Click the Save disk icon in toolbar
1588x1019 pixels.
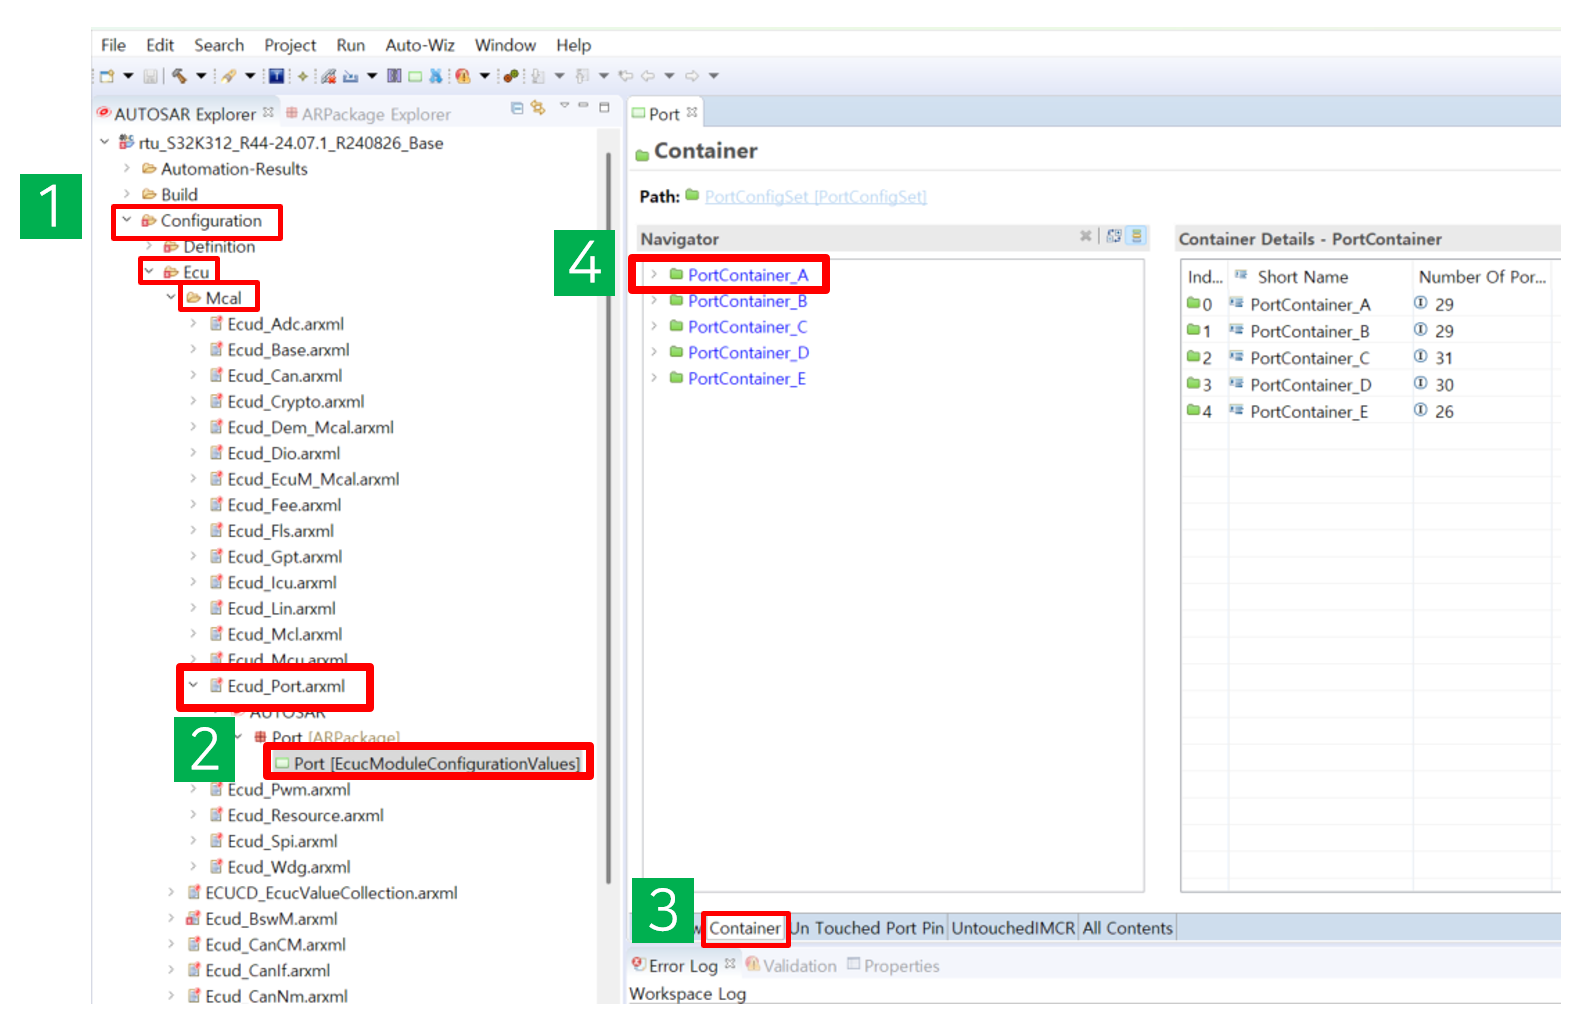pyautogui.click(x=150, y=76)
